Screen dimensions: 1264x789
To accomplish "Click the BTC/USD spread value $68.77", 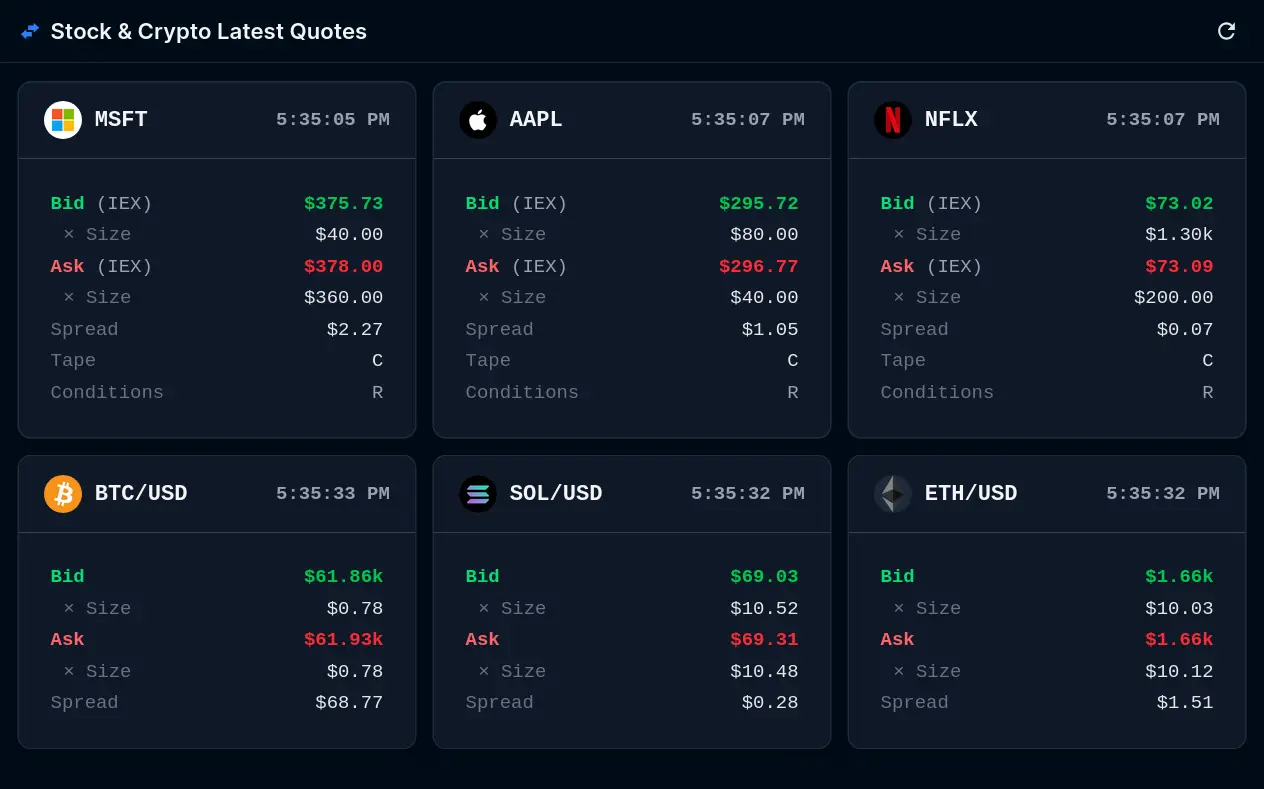I will pos(349,703).
